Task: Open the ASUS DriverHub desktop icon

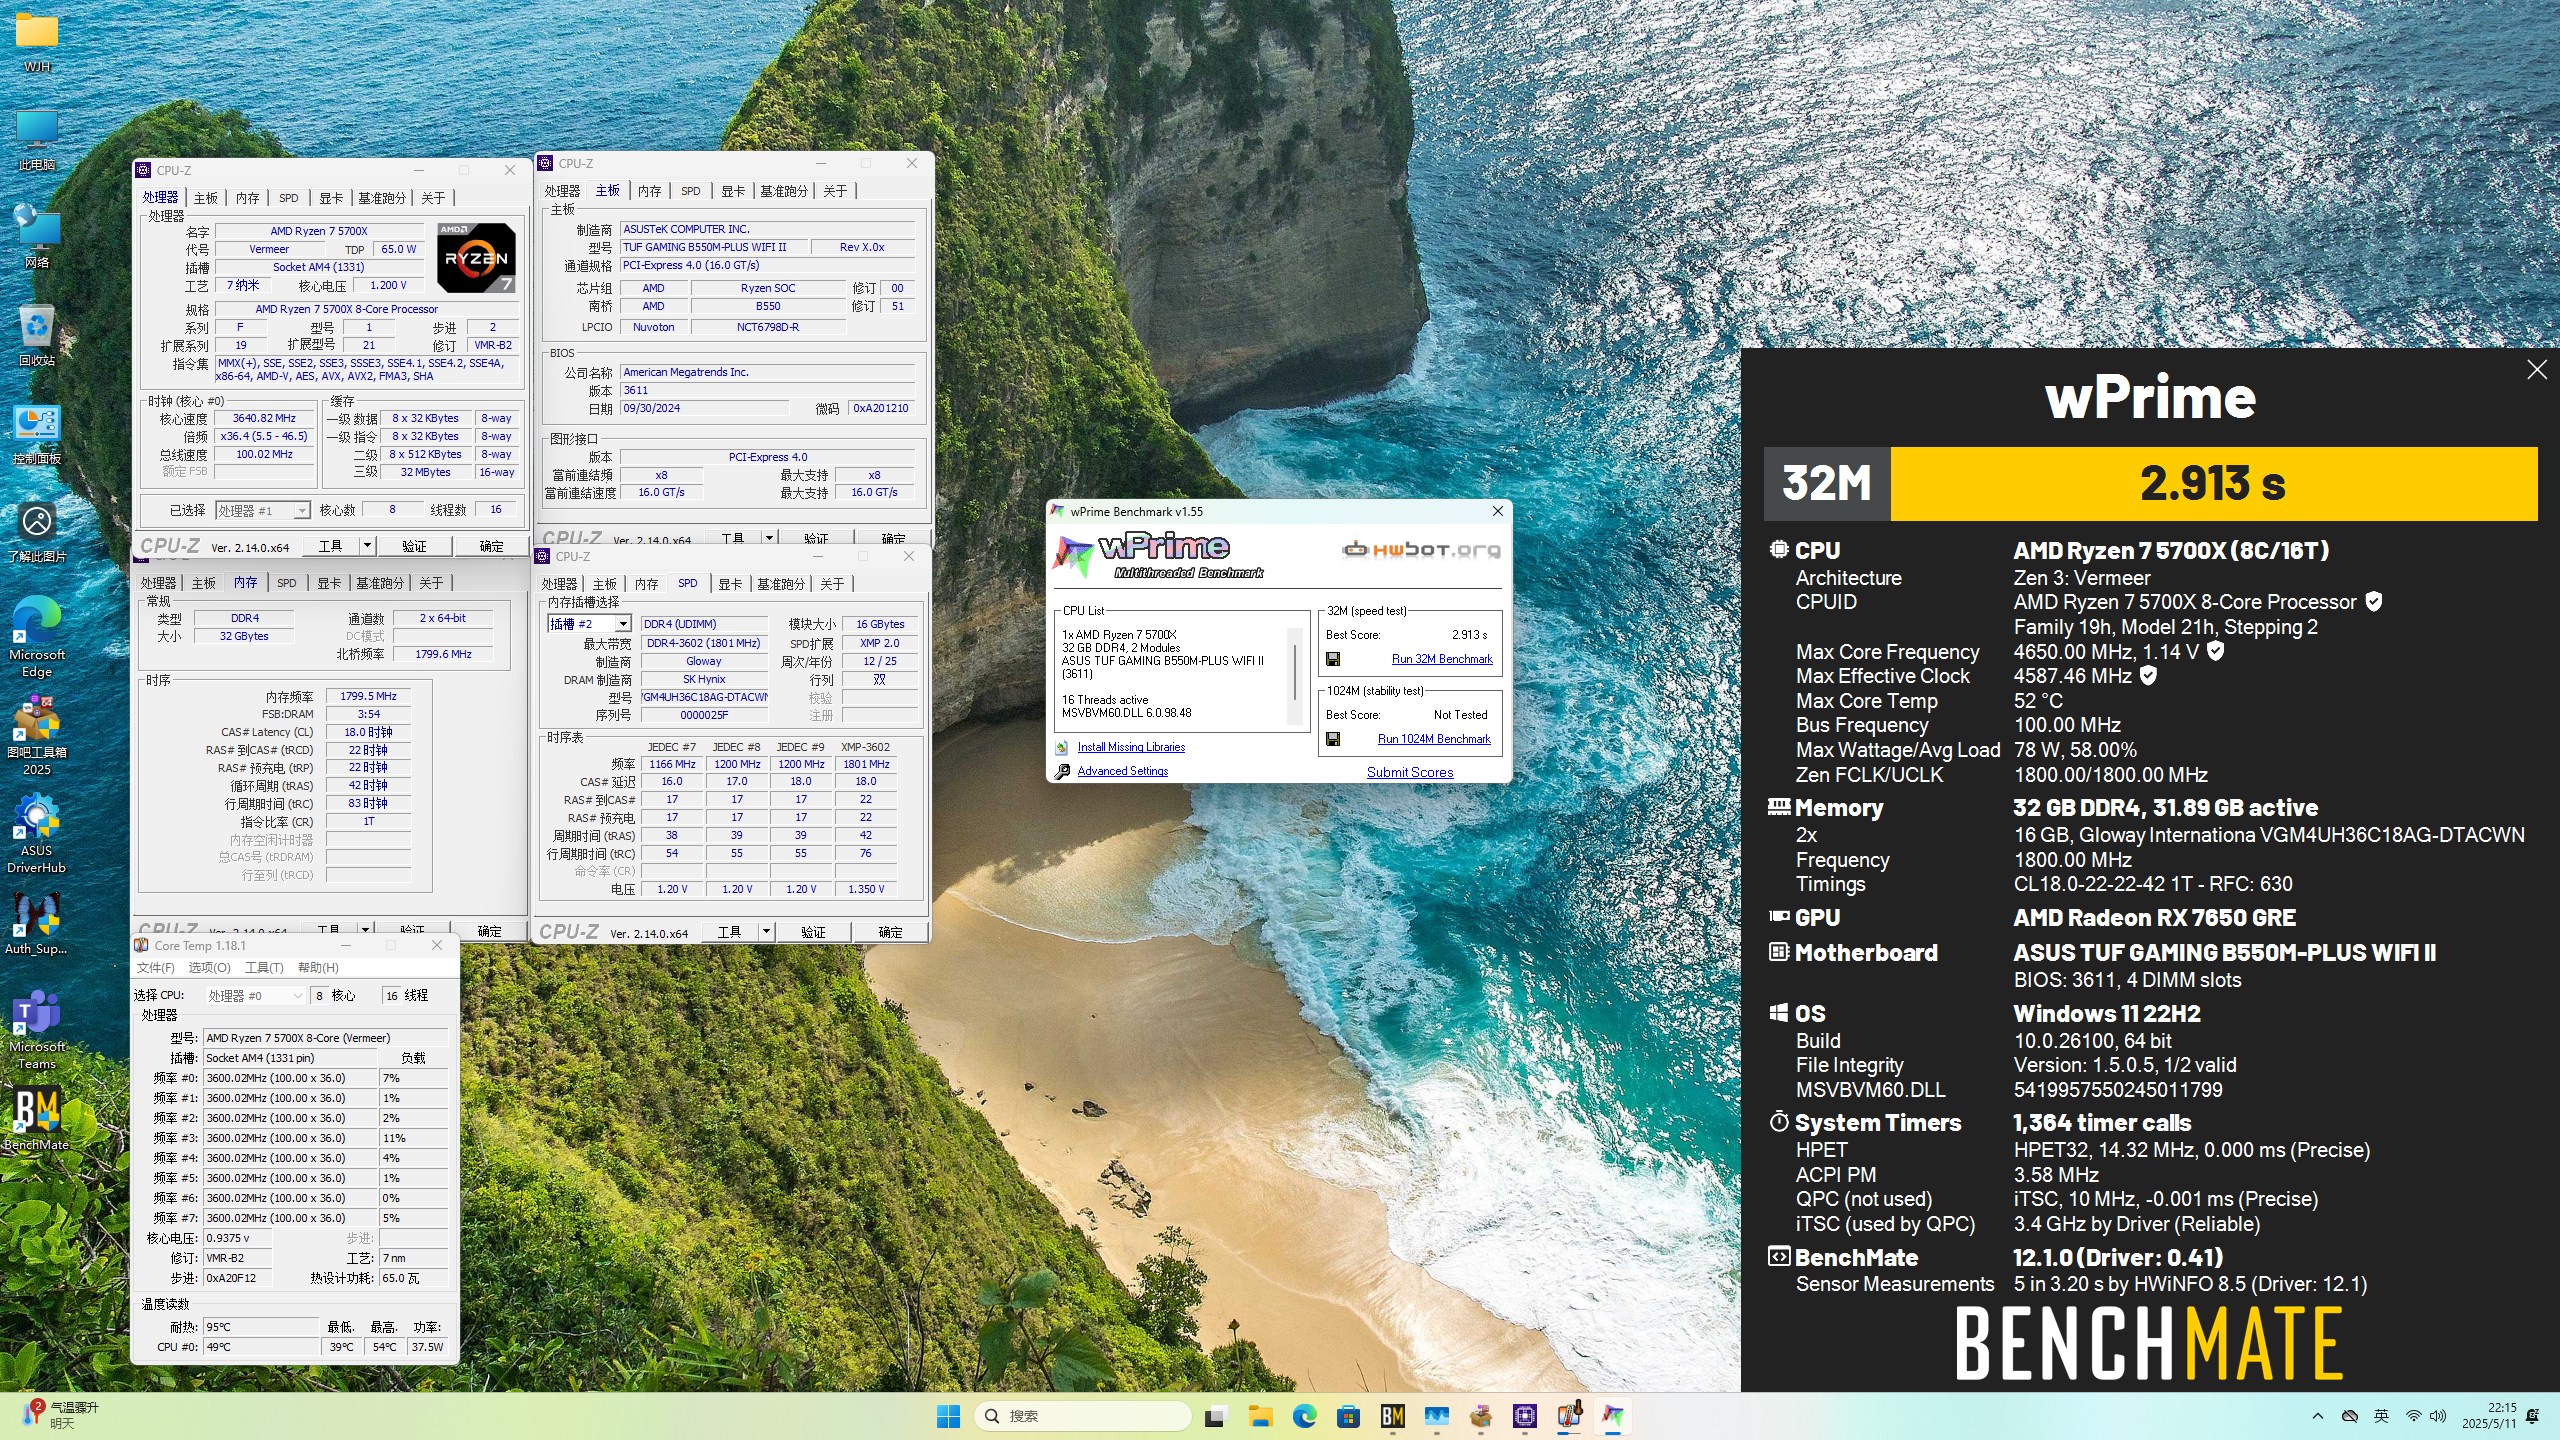Action: pyautogui.click(x=37, y=834)
